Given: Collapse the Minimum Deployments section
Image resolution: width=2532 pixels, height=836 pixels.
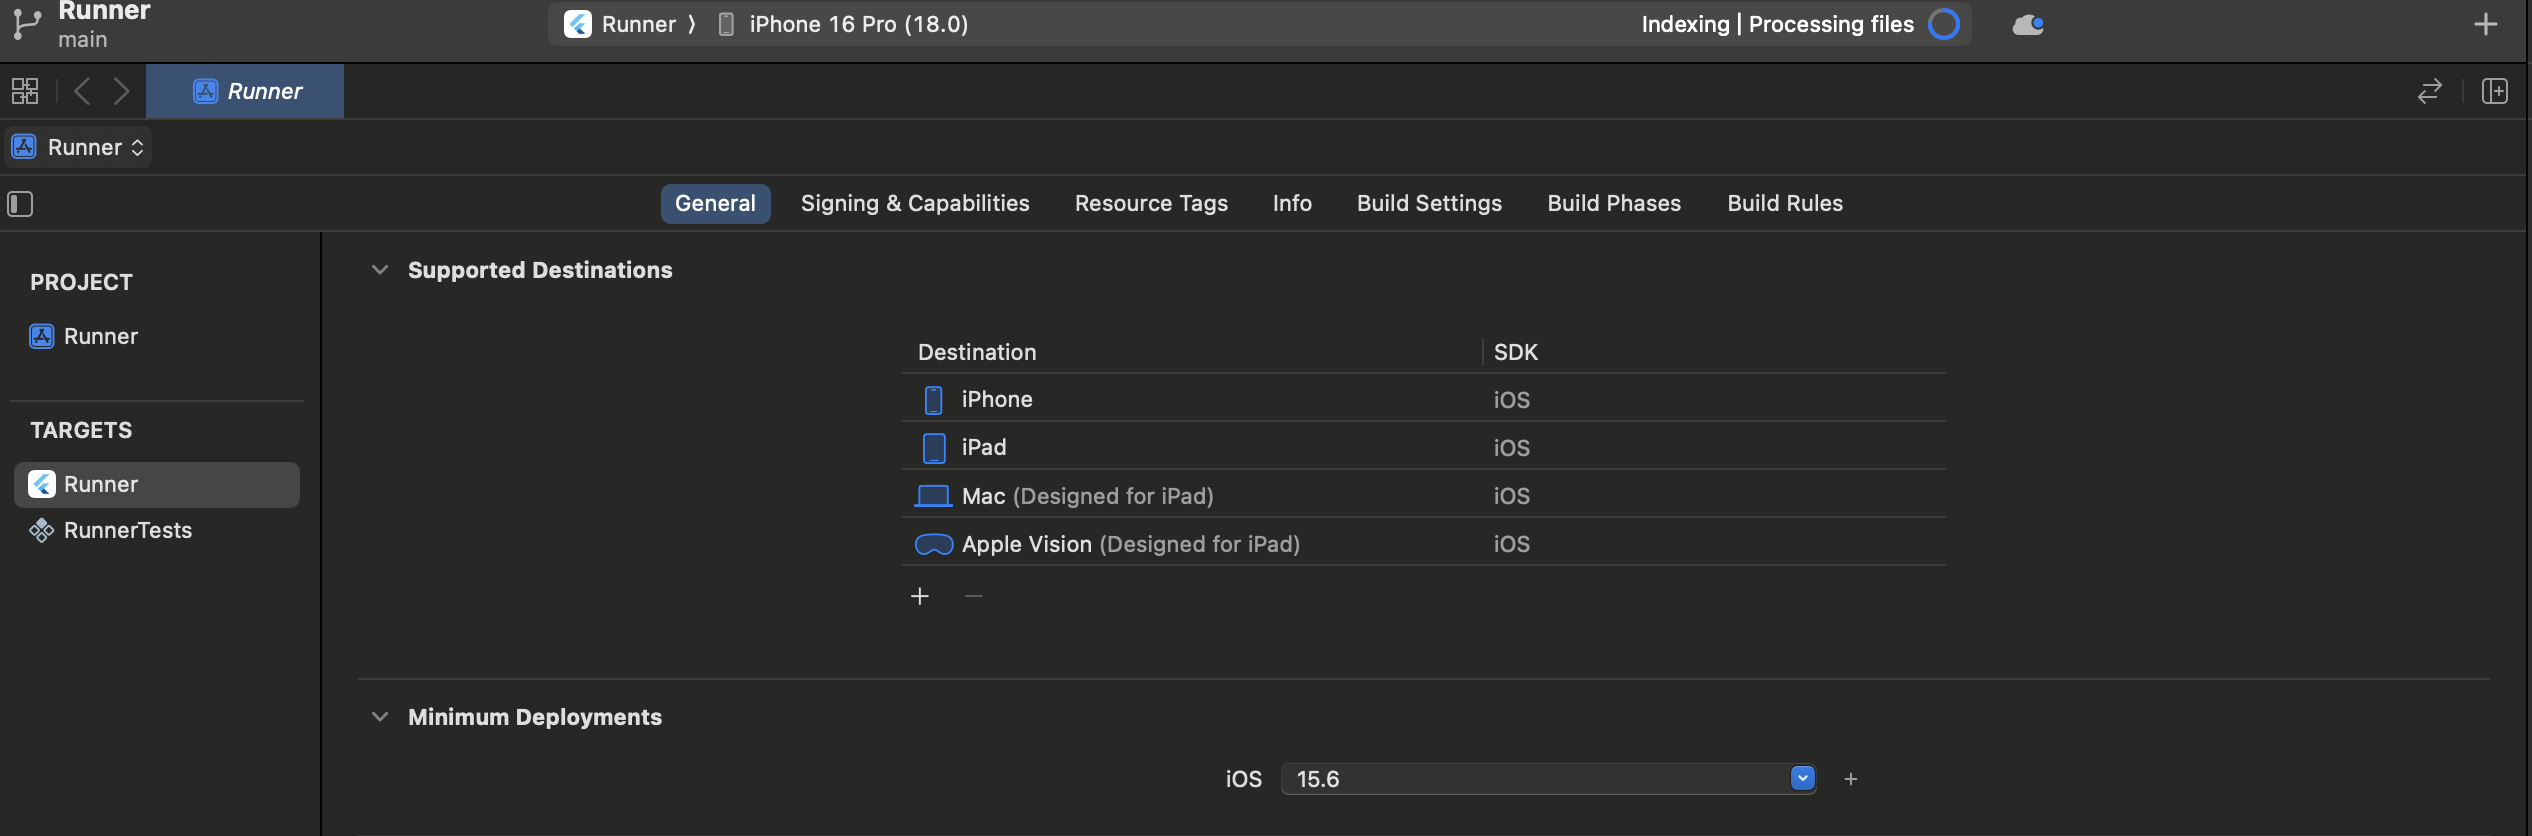Looking at the screenshot, I should [379, 717].
